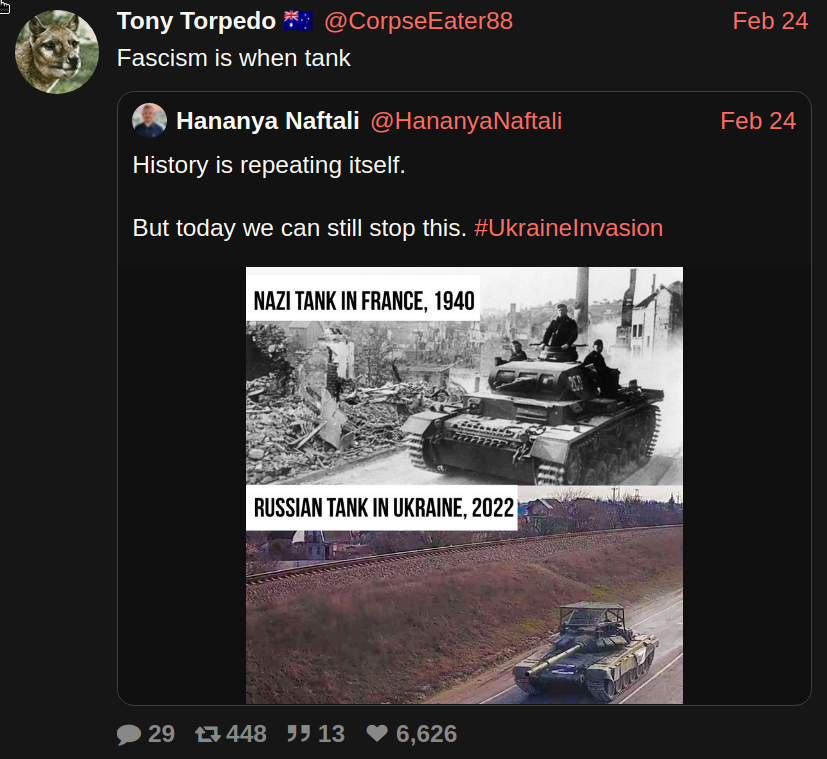This screenshot has height=759, width=827.
Task: Click the quote marks icon
Action: pos(298,735)
